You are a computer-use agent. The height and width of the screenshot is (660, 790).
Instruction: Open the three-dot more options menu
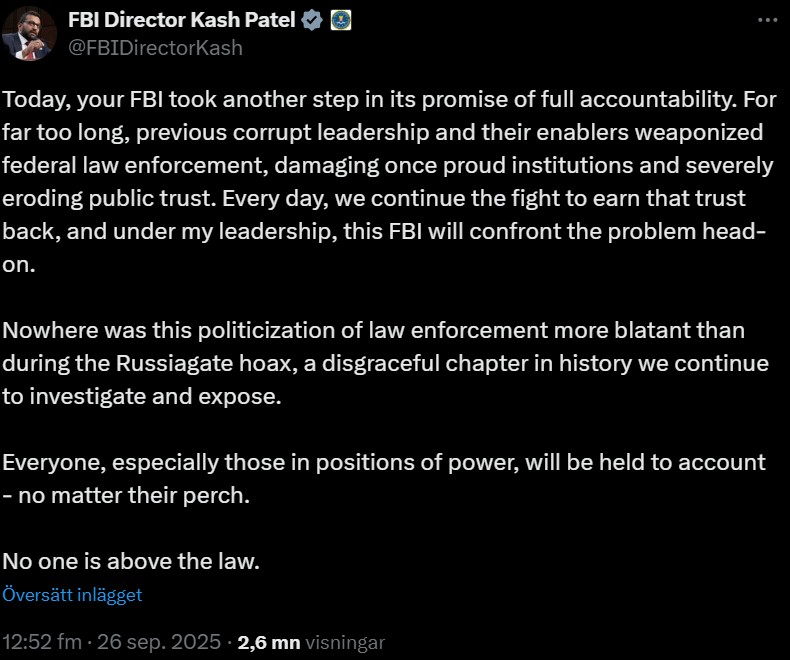pos(767,20)
